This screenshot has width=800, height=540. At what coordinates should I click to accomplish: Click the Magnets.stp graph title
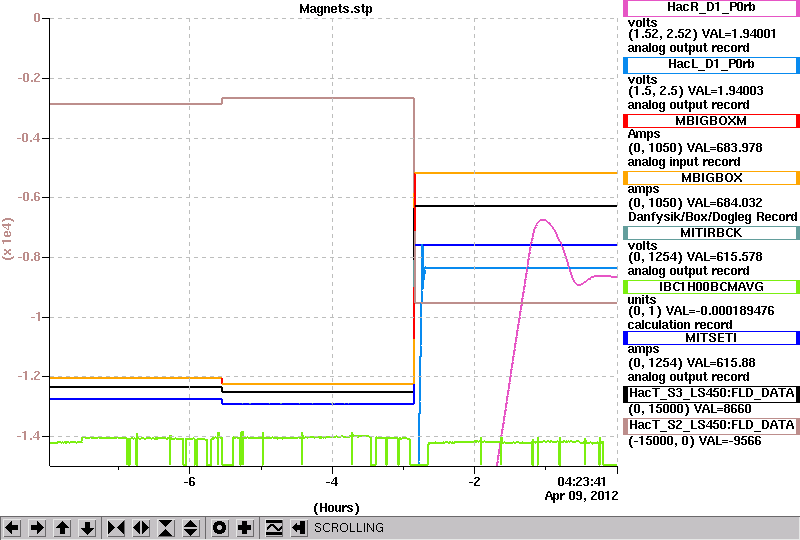point(336,9)
